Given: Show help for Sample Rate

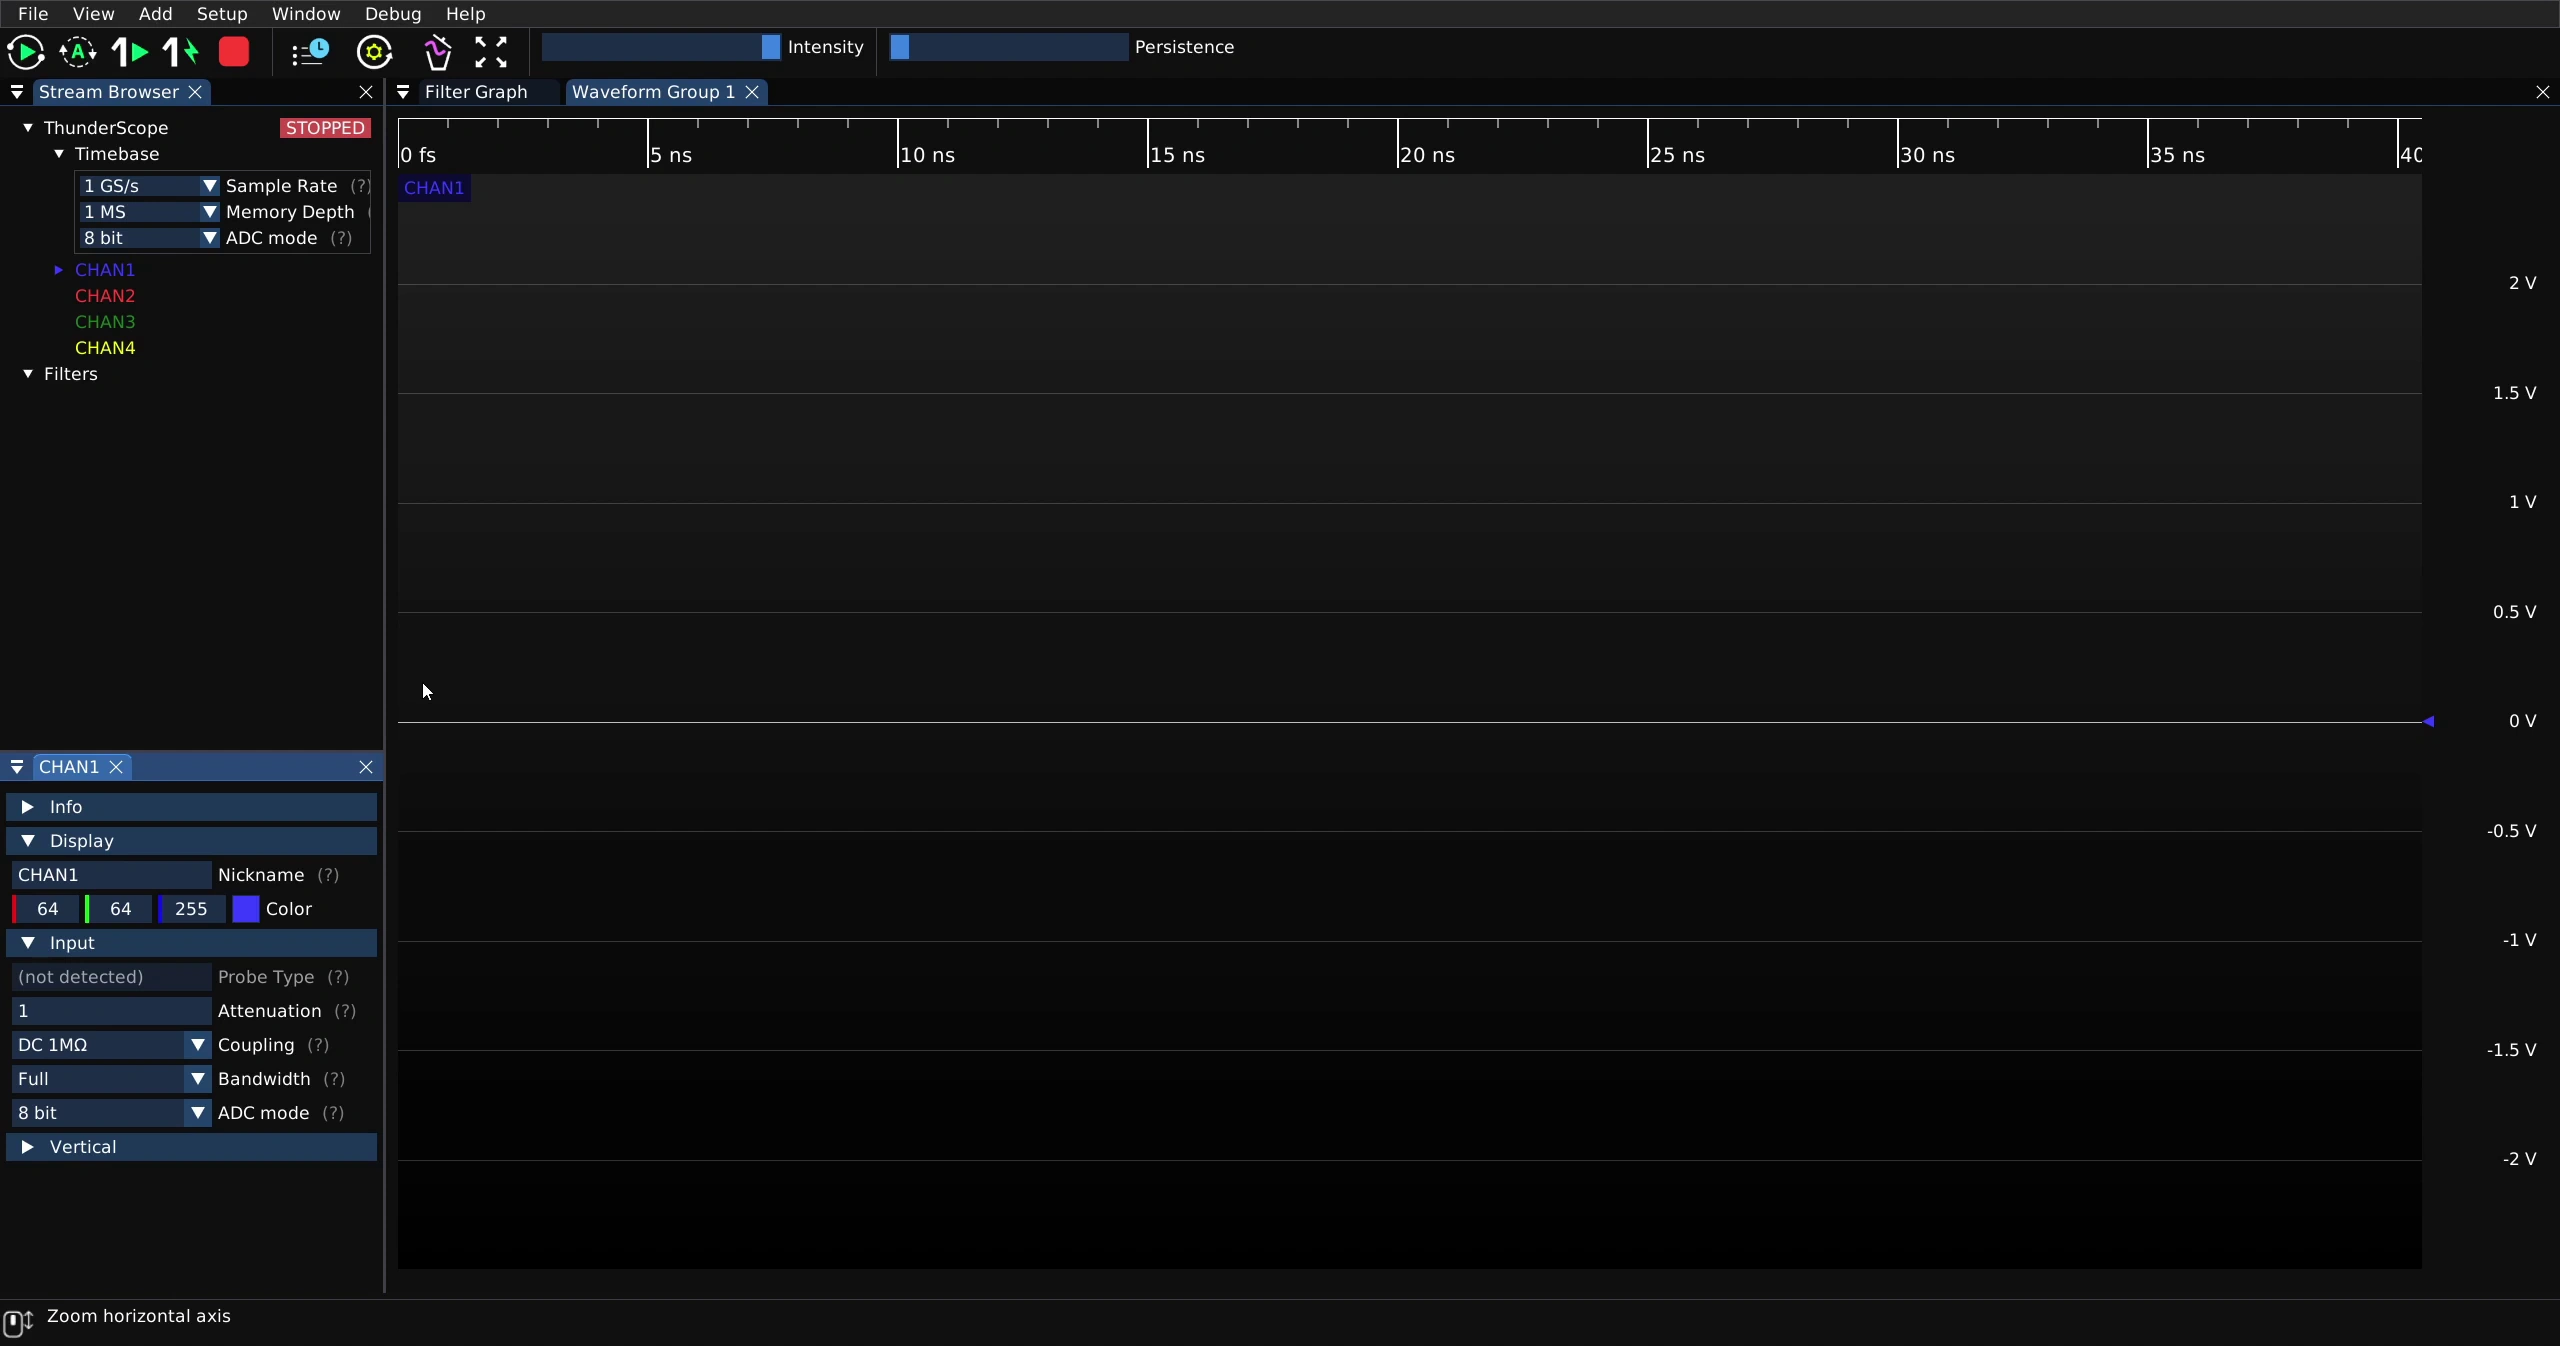Looking at the screenshot, I should (x=360, y=186).
